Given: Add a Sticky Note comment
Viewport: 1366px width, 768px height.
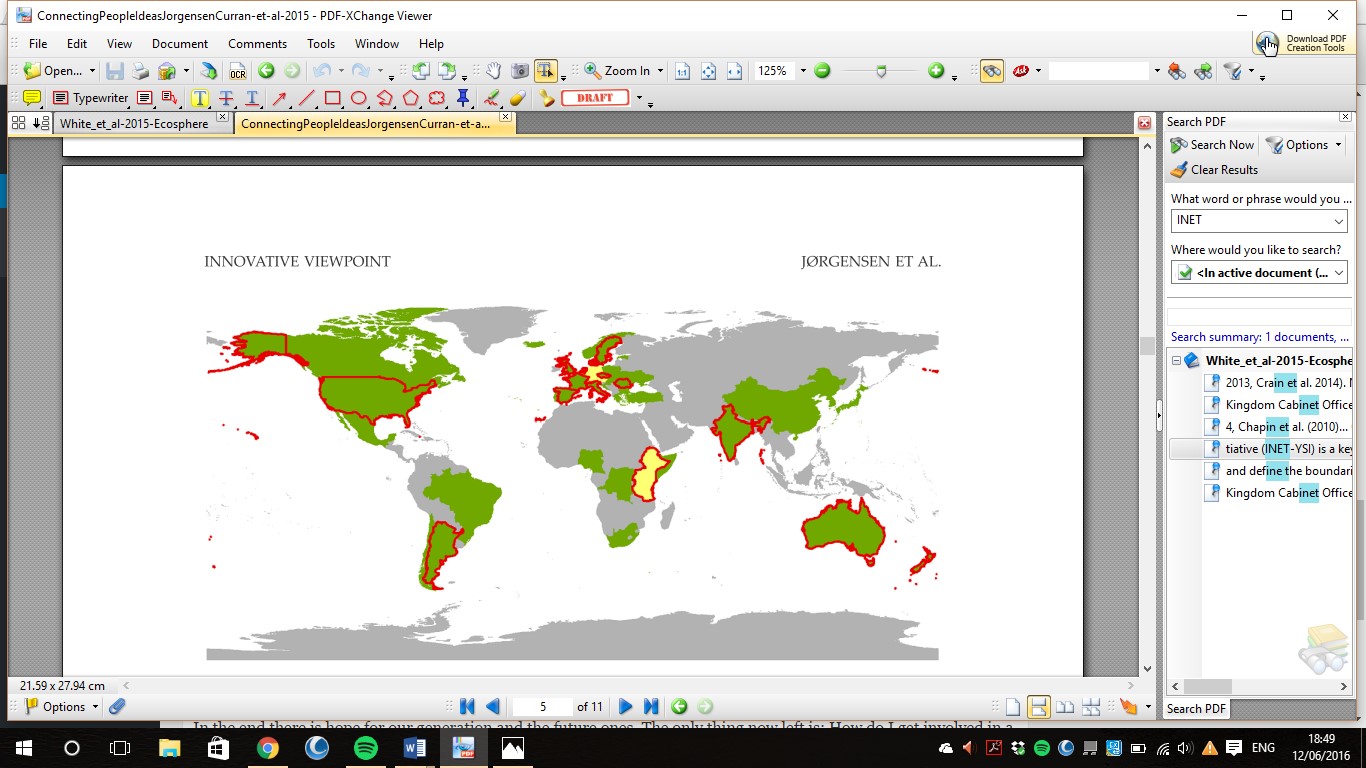Looking at the screenshot, I should (x=32, y=98).
